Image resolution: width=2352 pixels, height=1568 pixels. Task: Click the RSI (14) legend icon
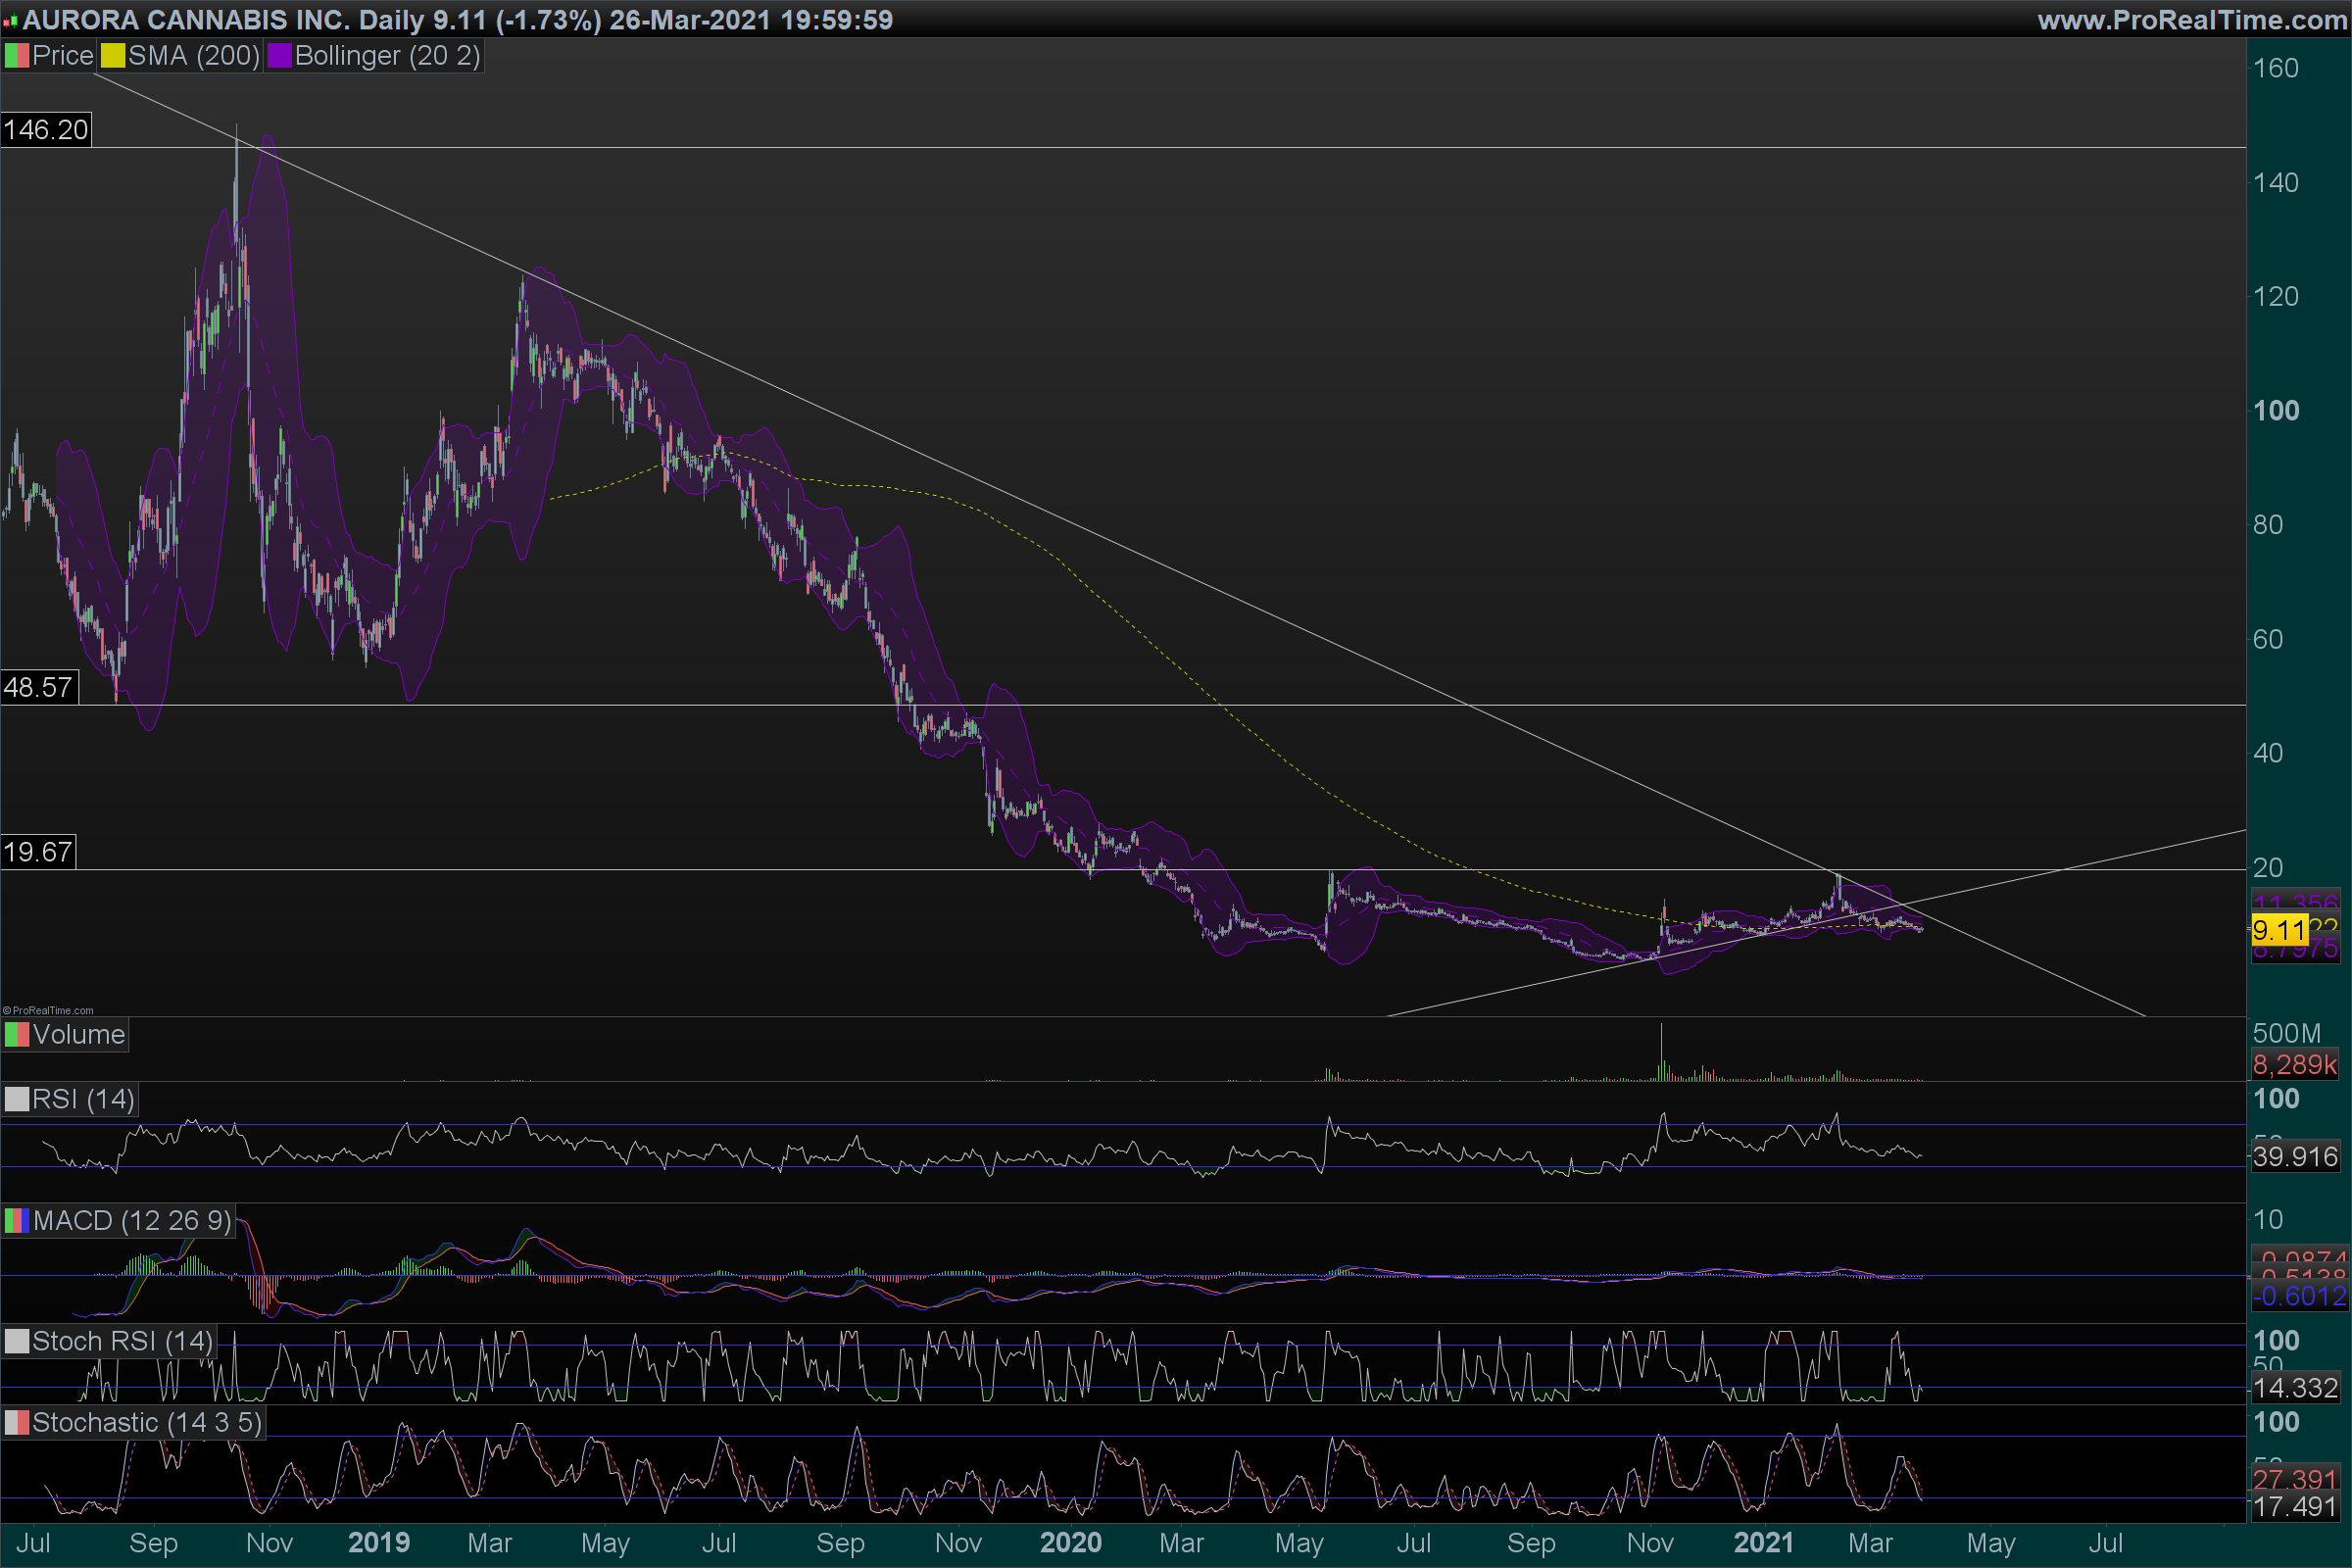tap(16, 1100)
